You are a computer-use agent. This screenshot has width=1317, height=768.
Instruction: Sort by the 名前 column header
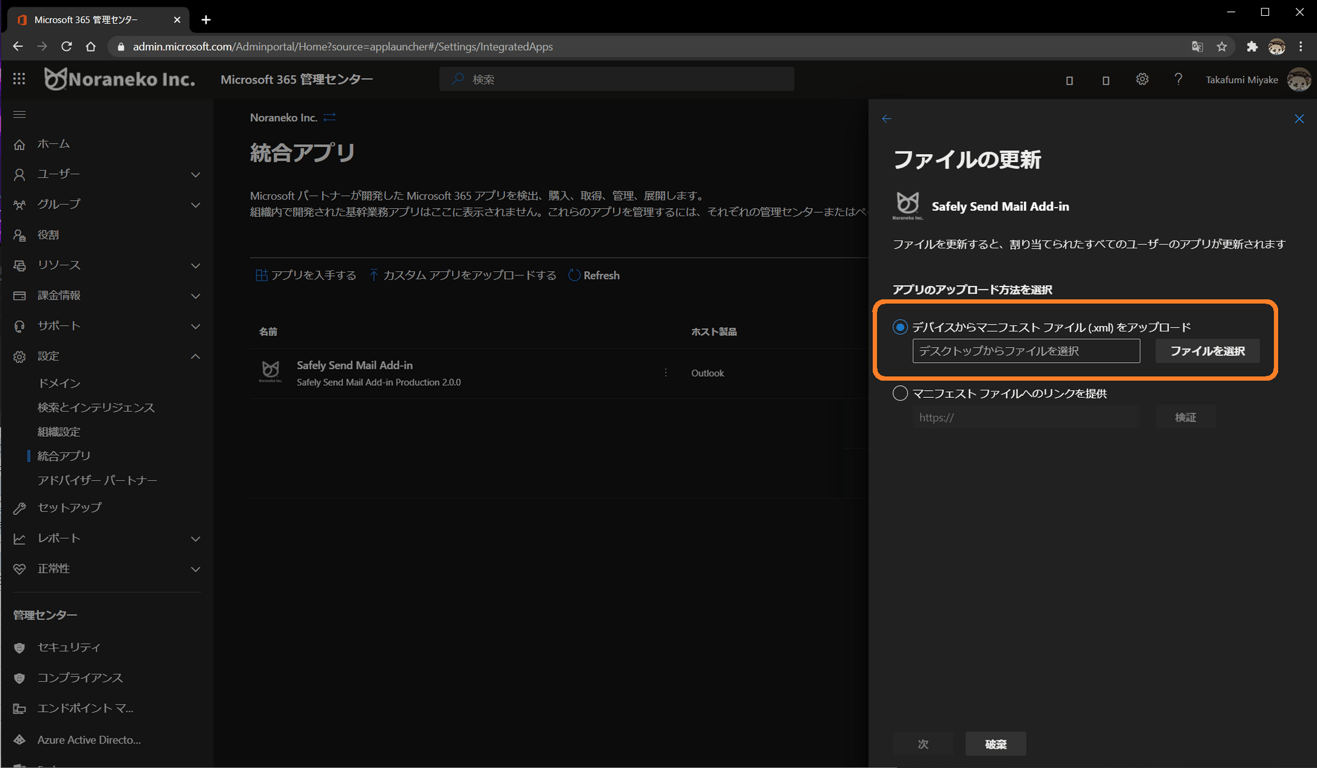(x=268, y=331)
